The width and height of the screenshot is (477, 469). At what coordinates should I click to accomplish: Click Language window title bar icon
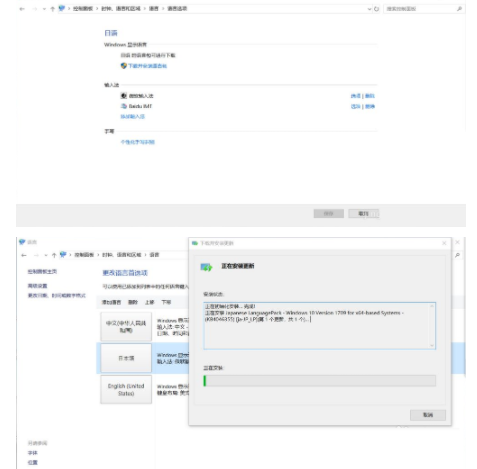22,242
